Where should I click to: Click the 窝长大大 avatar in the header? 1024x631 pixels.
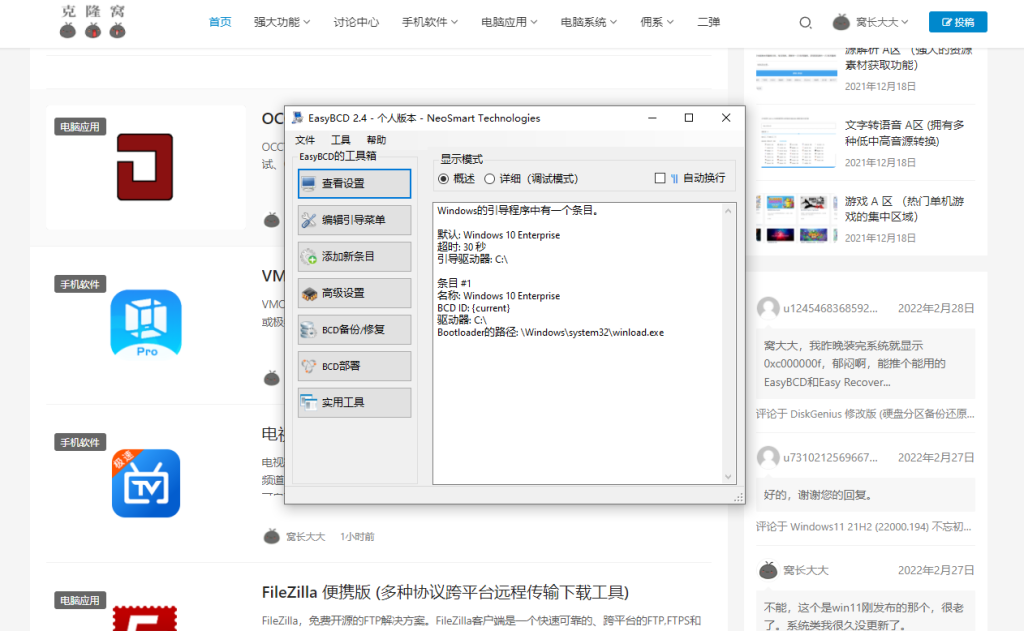[x=841, y=22]
